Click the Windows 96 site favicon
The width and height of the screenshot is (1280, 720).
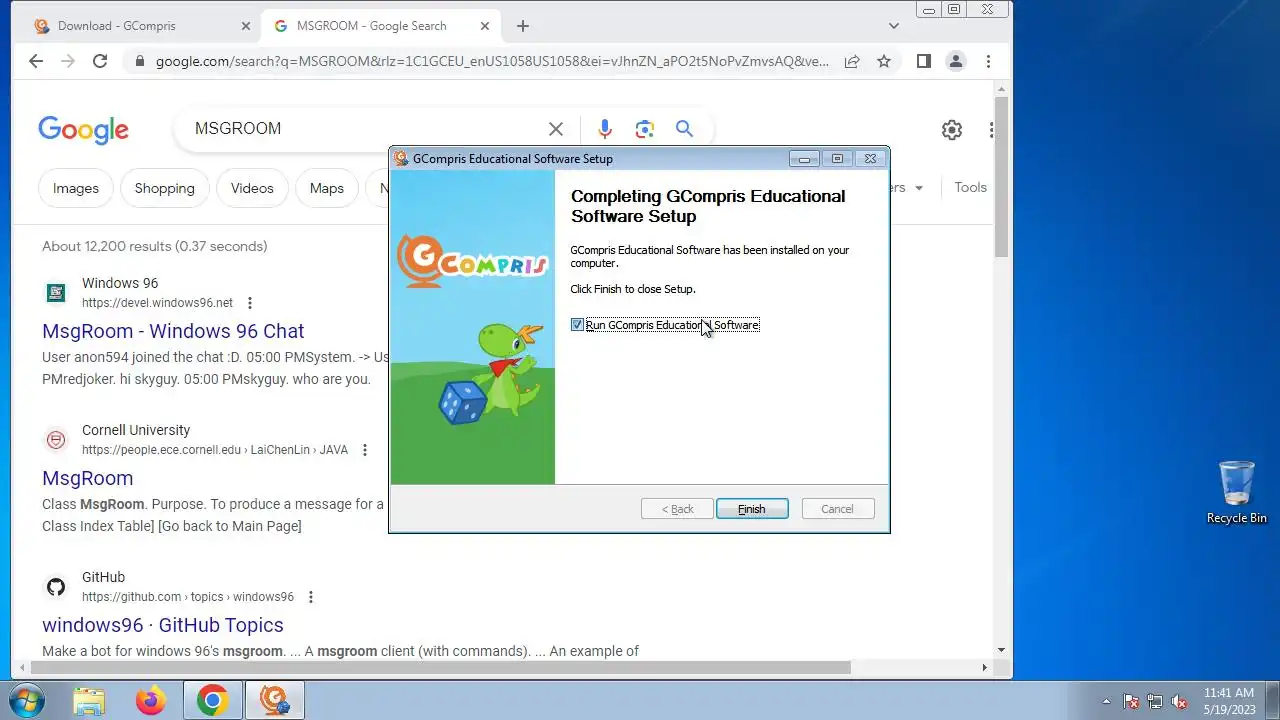56,293
